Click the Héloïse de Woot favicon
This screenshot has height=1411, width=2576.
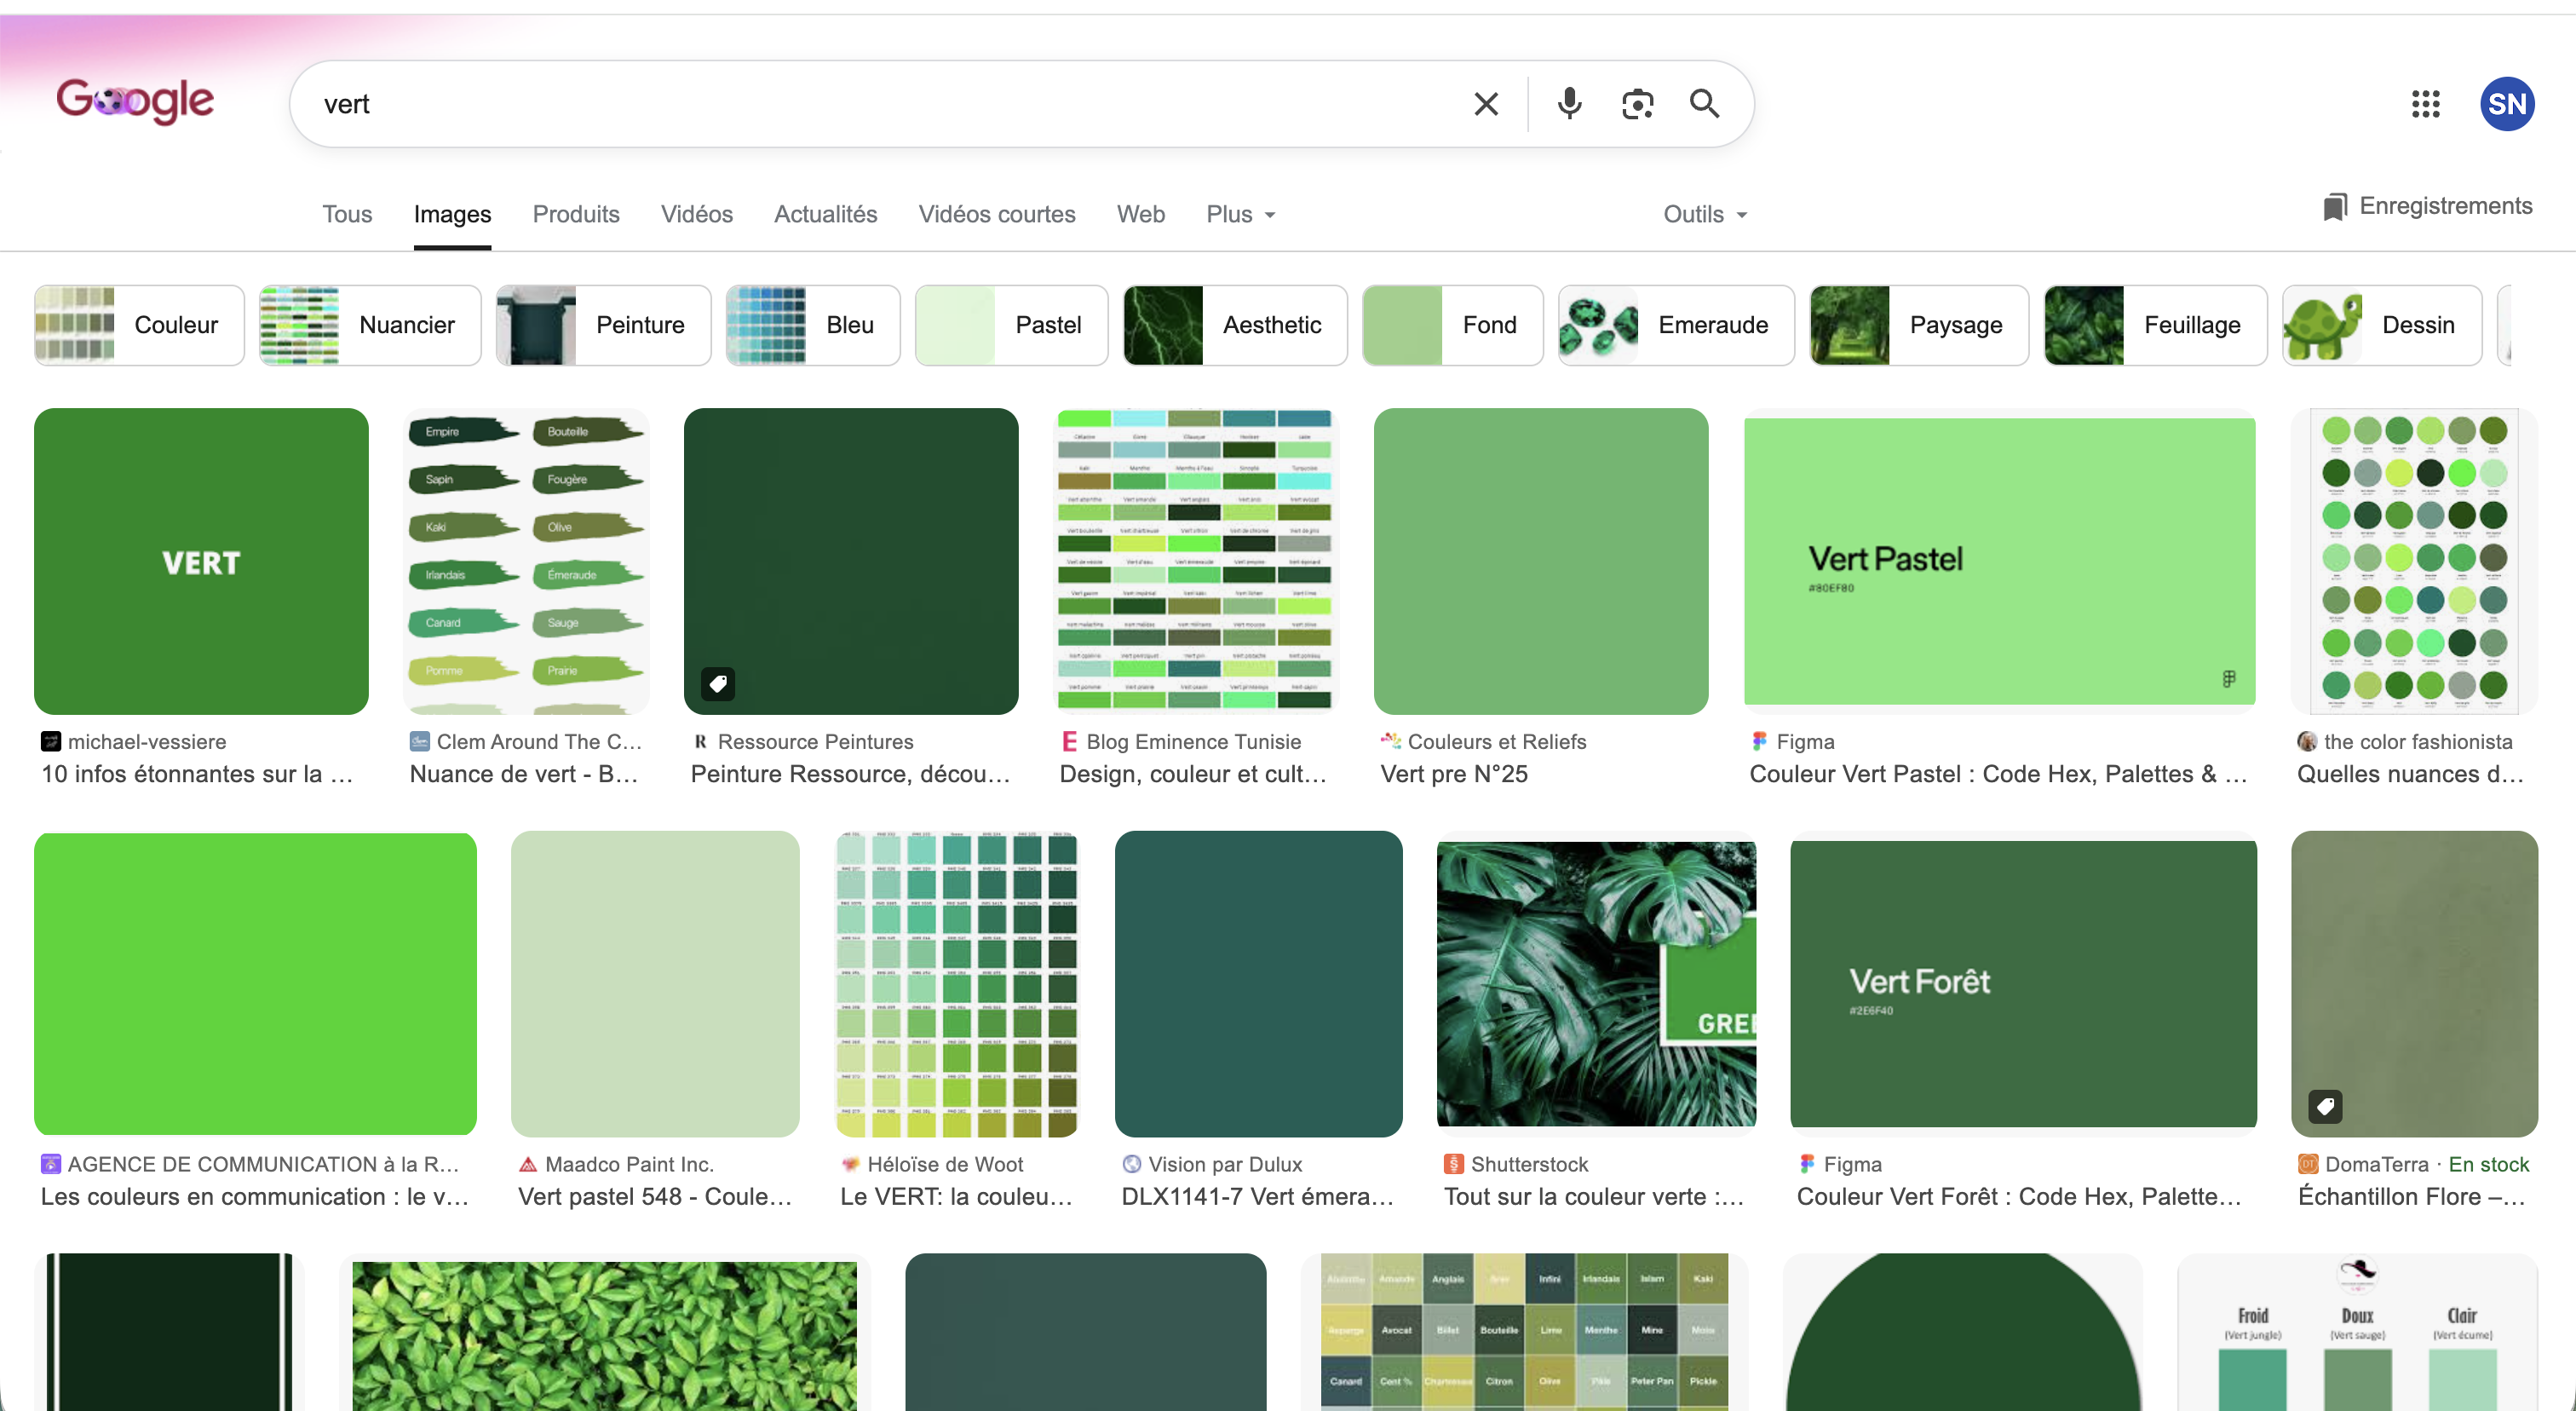[851, 1164]
